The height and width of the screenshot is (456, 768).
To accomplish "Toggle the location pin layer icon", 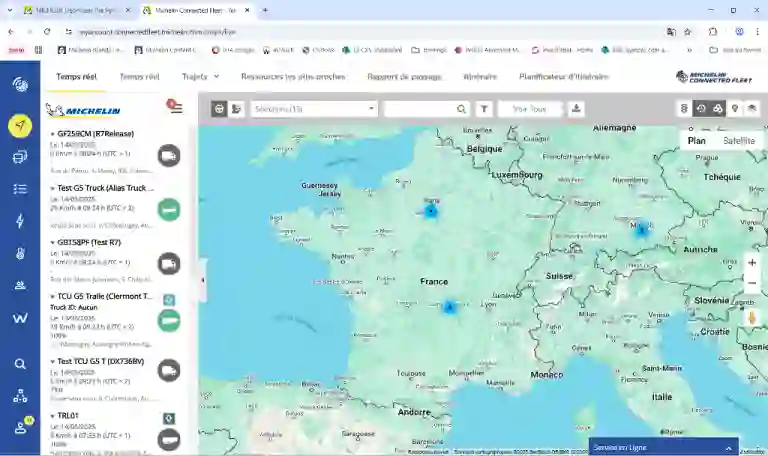I will tap(735, 109).
